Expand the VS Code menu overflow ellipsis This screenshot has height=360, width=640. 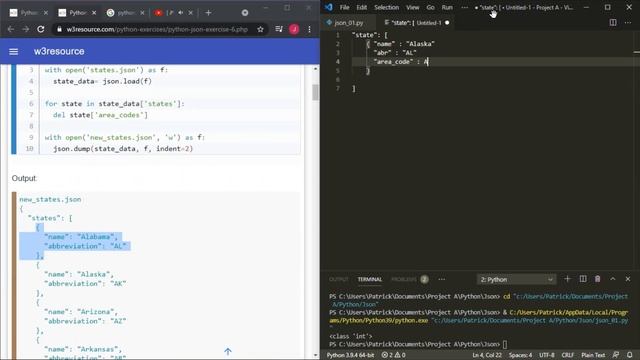click(x=464, y=7)
